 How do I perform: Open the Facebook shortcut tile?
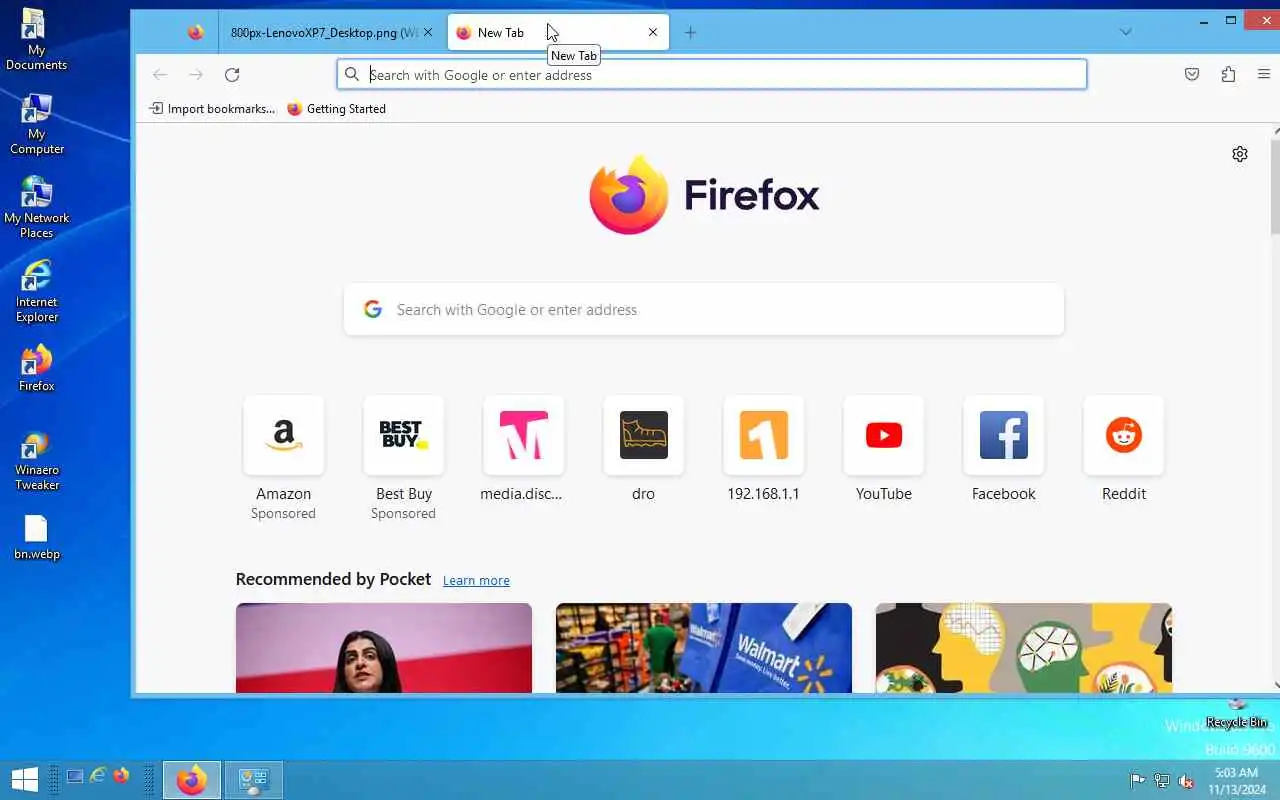coord(1004,435)
